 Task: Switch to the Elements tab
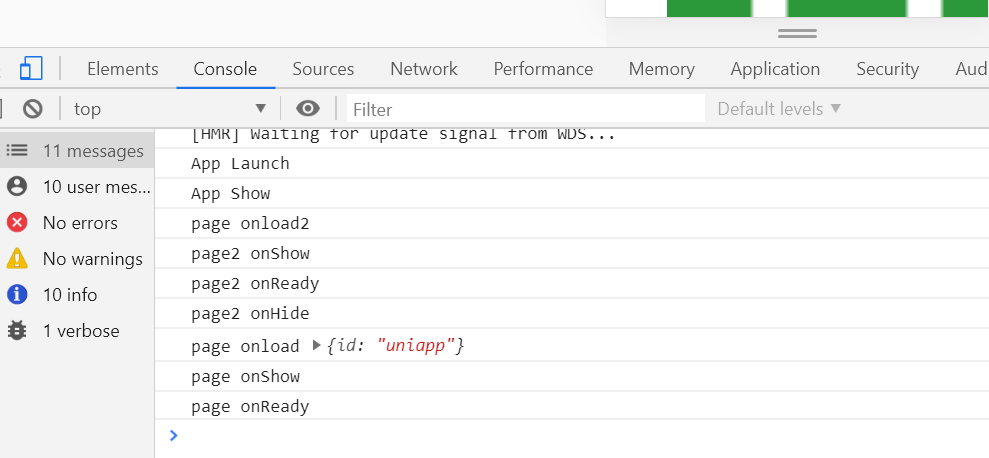point(122,69)
